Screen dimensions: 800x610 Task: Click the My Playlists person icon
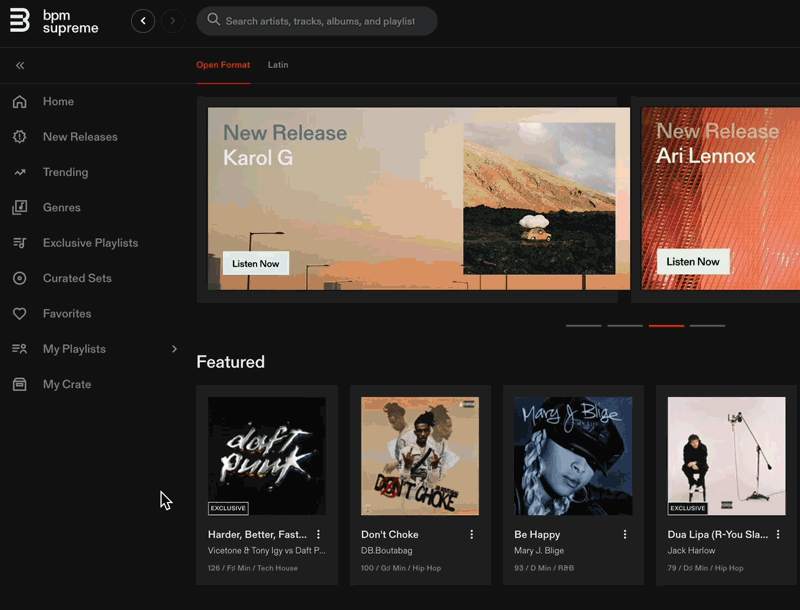tap(19, 349)
